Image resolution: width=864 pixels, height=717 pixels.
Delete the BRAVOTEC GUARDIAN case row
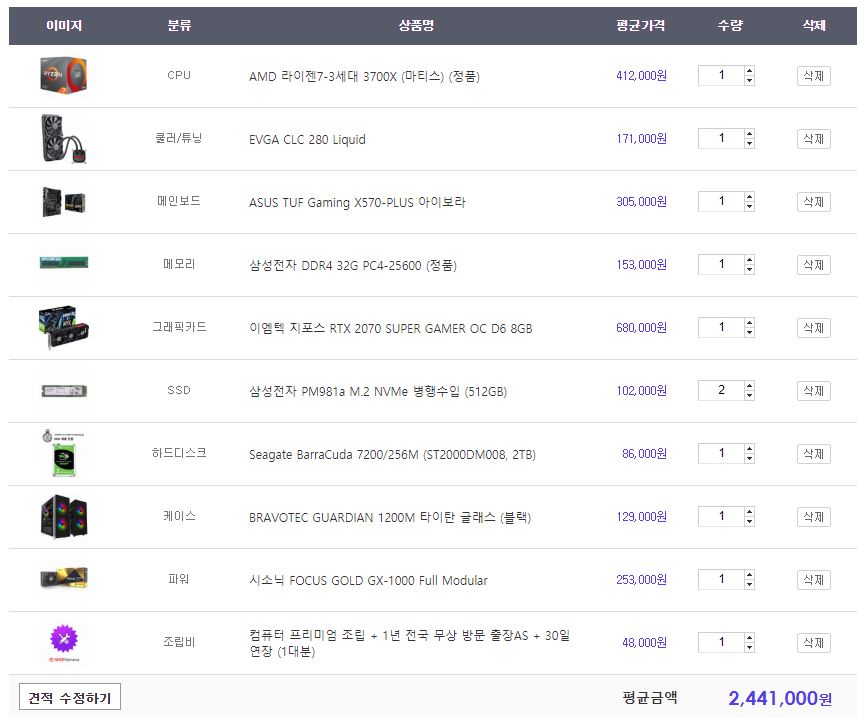point(813,516)
